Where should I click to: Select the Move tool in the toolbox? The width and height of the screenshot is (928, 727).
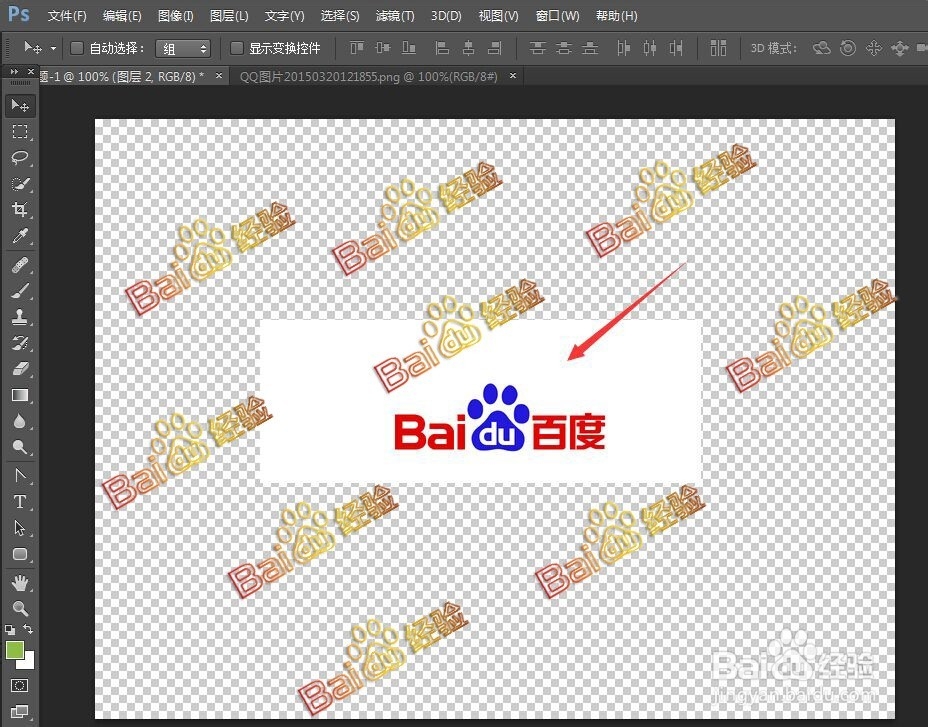coord(20,105)
